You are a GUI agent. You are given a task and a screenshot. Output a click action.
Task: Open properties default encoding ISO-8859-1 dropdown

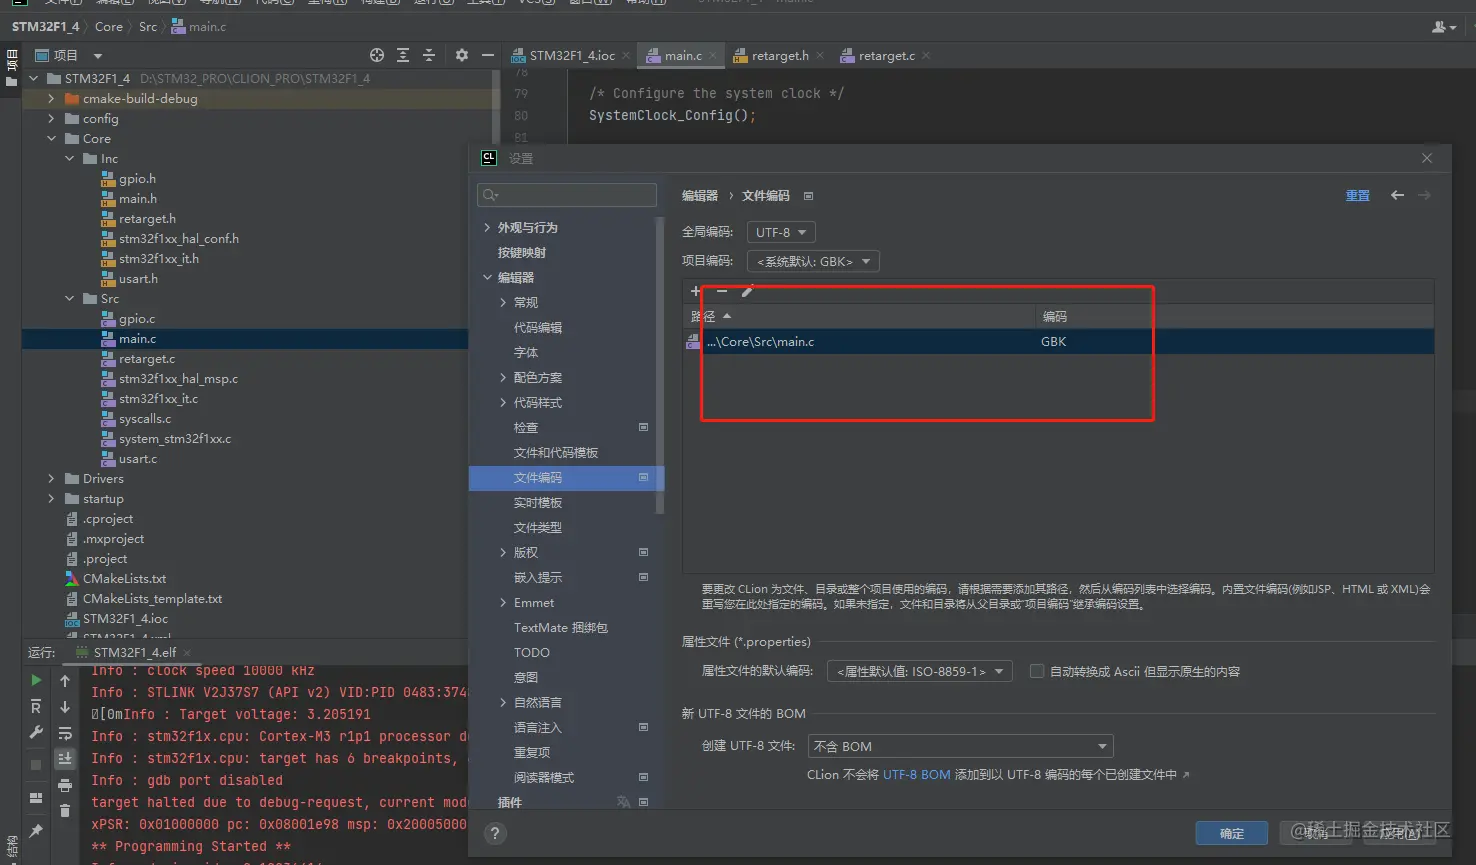[x=920, y=671]
